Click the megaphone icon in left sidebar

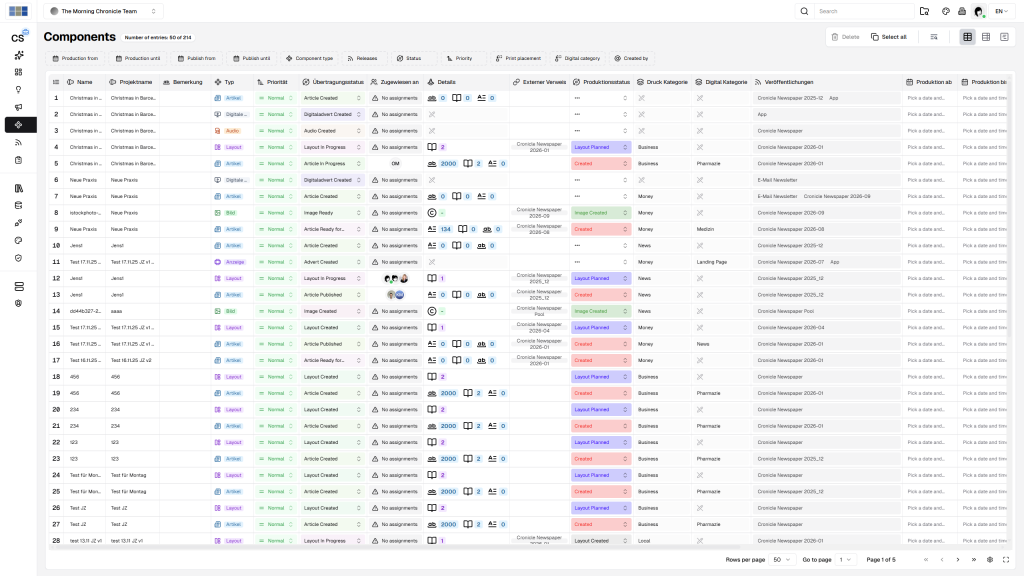[18, 107]
